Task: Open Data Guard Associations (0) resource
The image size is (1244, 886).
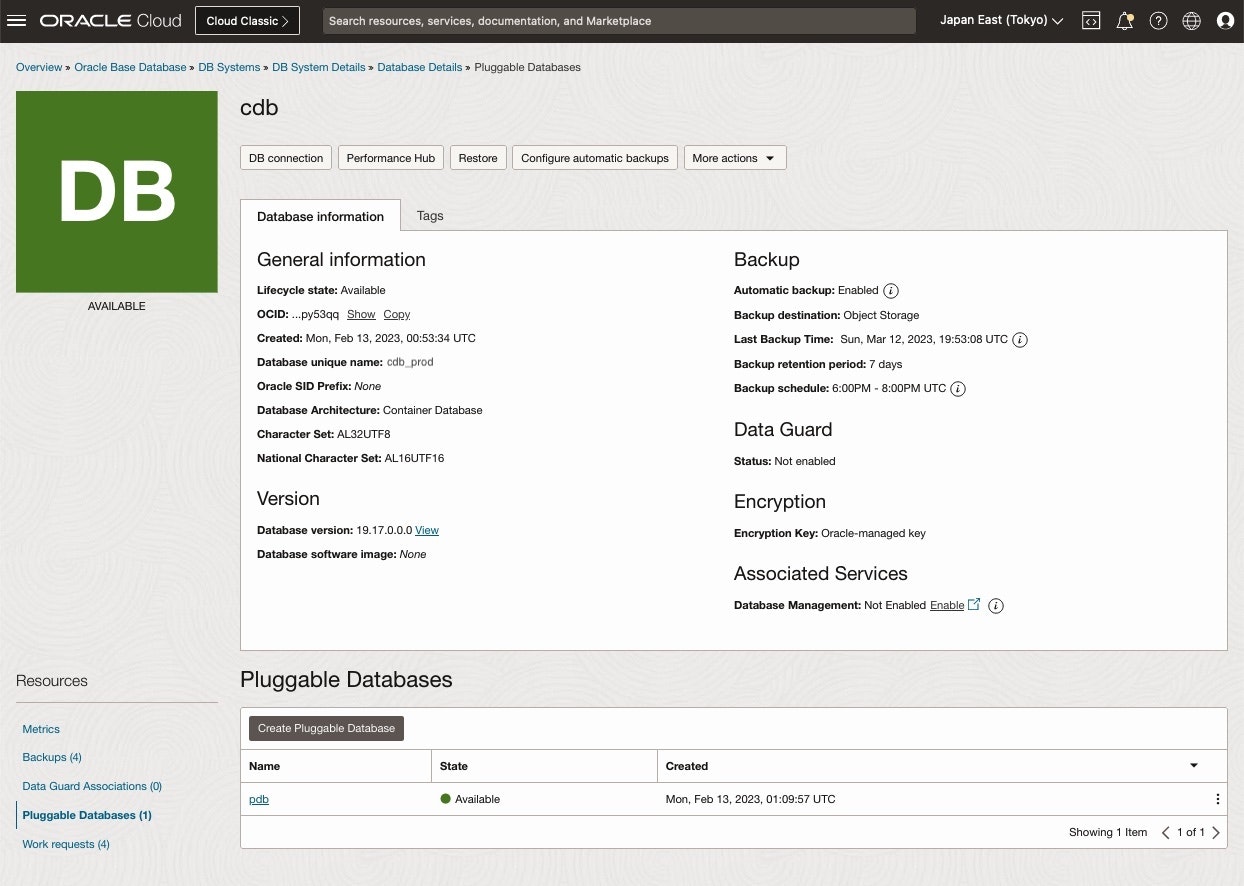Action: click(x=92, y=786)
